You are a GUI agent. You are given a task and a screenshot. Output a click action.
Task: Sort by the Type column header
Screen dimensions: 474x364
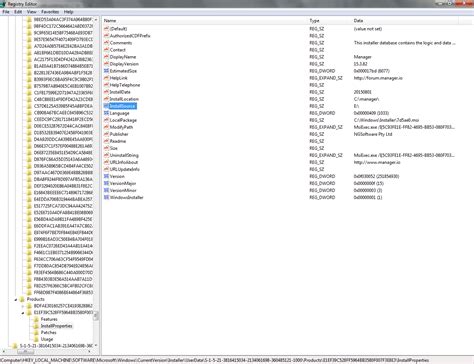[x=329, y=21]
